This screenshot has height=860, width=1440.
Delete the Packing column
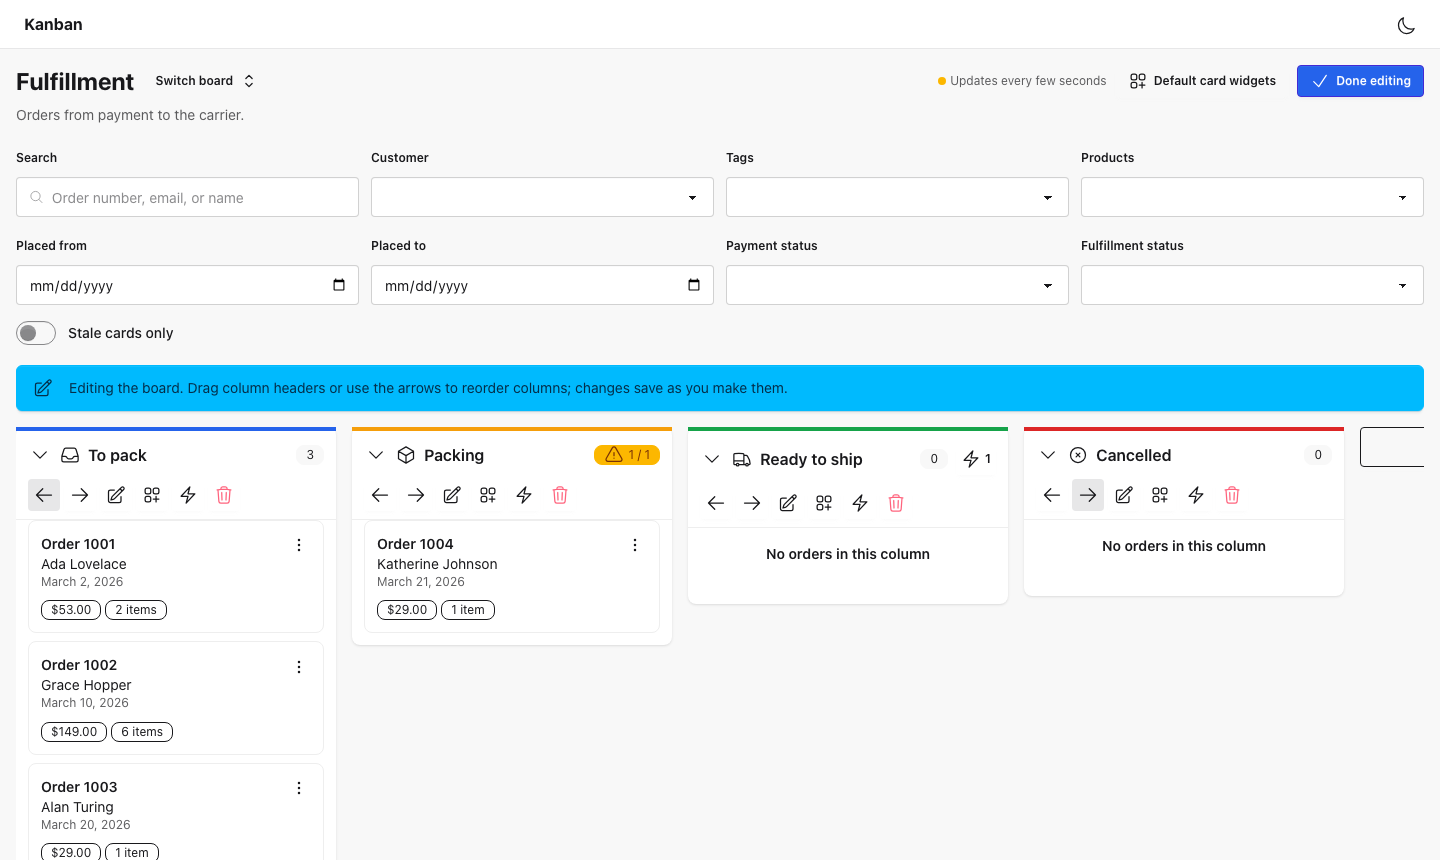(x=560, y=495)
